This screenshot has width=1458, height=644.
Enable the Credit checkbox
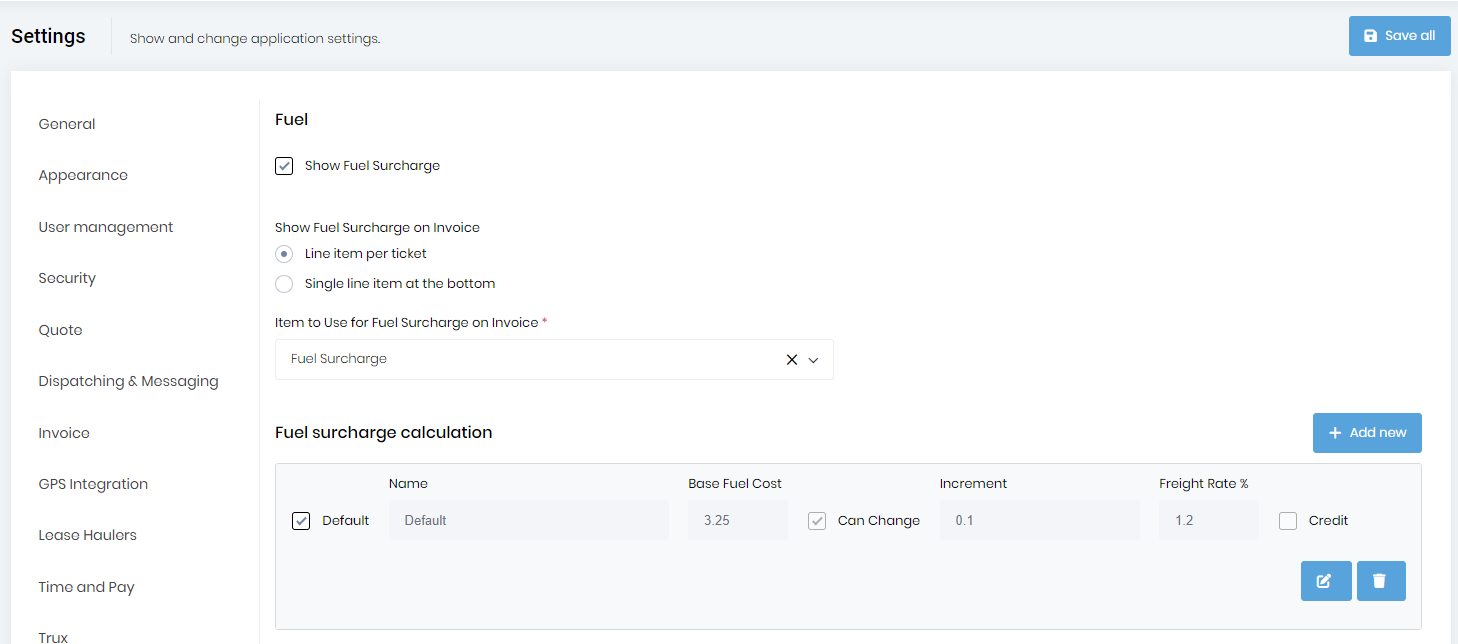coord(1288,520)
